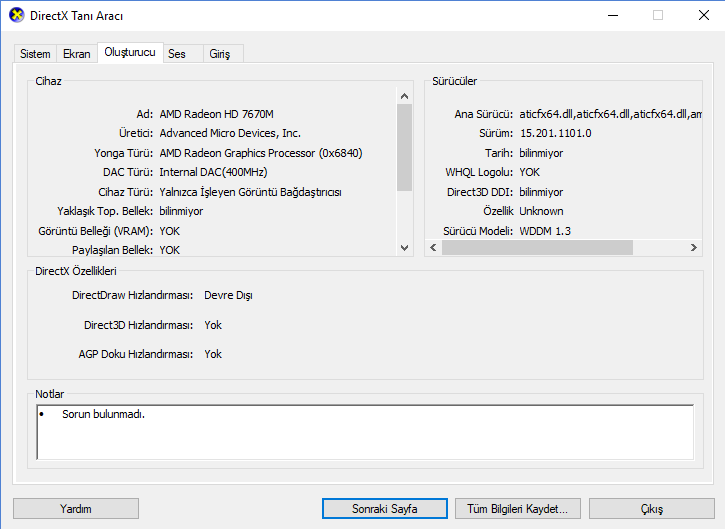Close the DirectX Tanı Aracı window
This screenshot has width=725, height=529.
point(704,15)
